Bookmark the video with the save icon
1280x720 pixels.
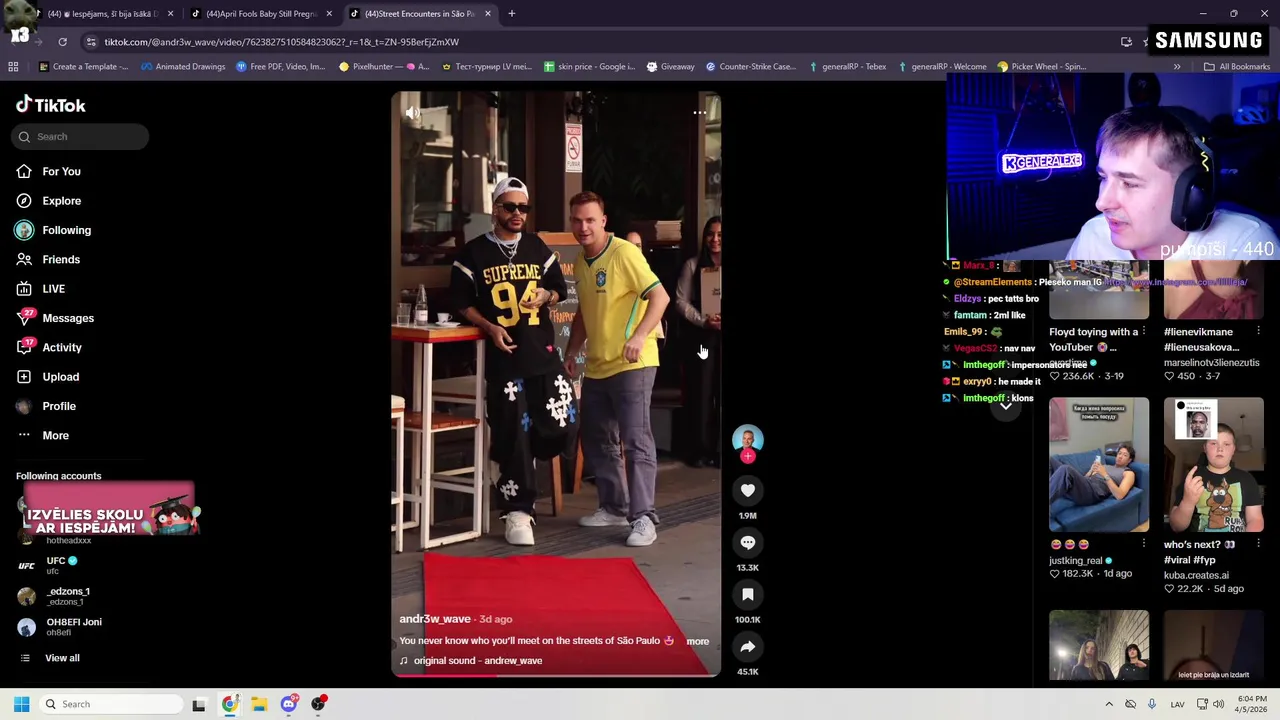pos(747,594)
